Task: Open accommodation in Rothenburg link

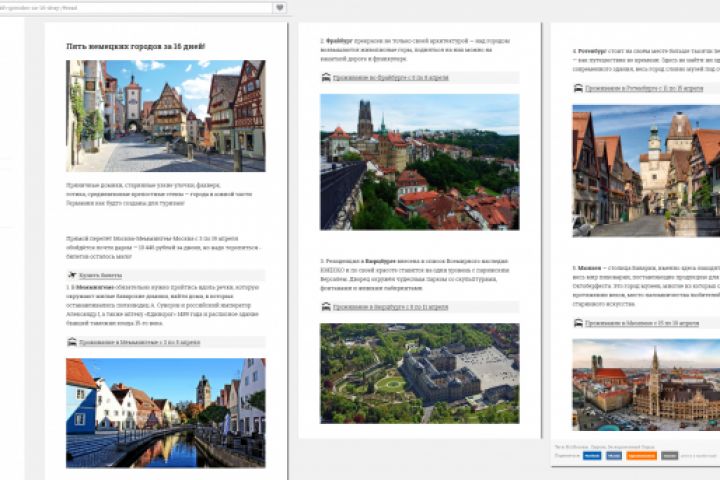Action: pyautogui.click(x=644, y=88)
